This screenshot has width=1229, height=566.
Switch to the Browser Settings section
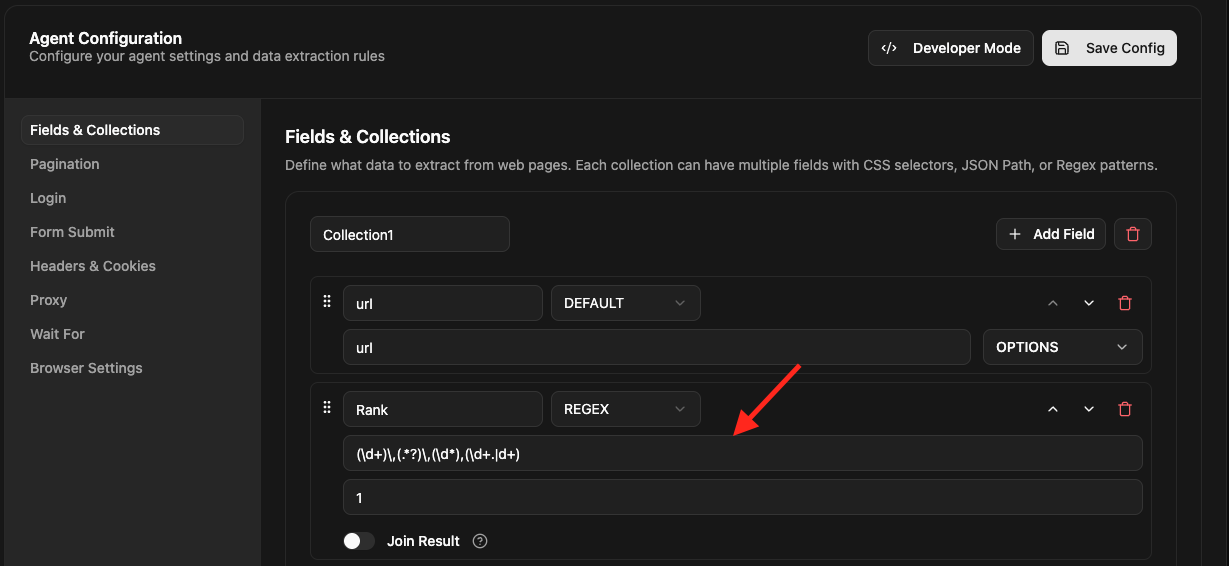pyautogui.click(x=86, y=368)
